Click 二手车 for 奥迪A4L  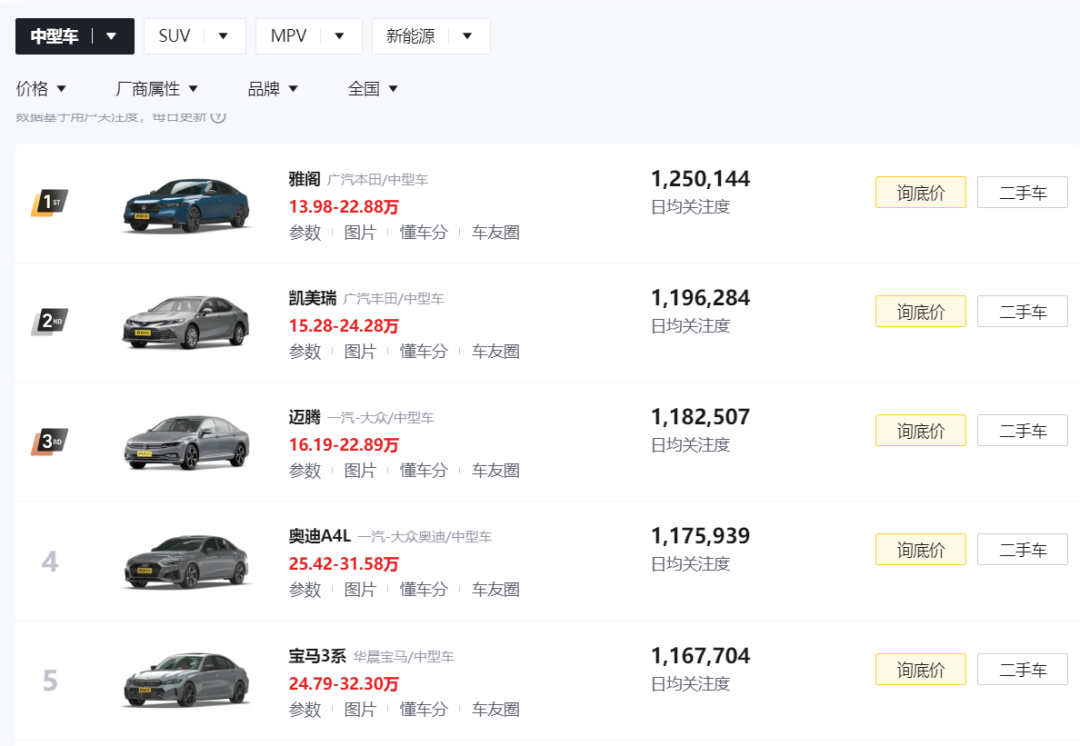[x=1023, y=550]
